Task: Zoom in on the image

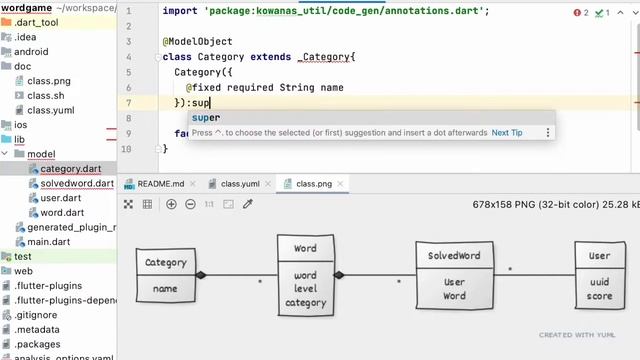Action: click(171, 204)
